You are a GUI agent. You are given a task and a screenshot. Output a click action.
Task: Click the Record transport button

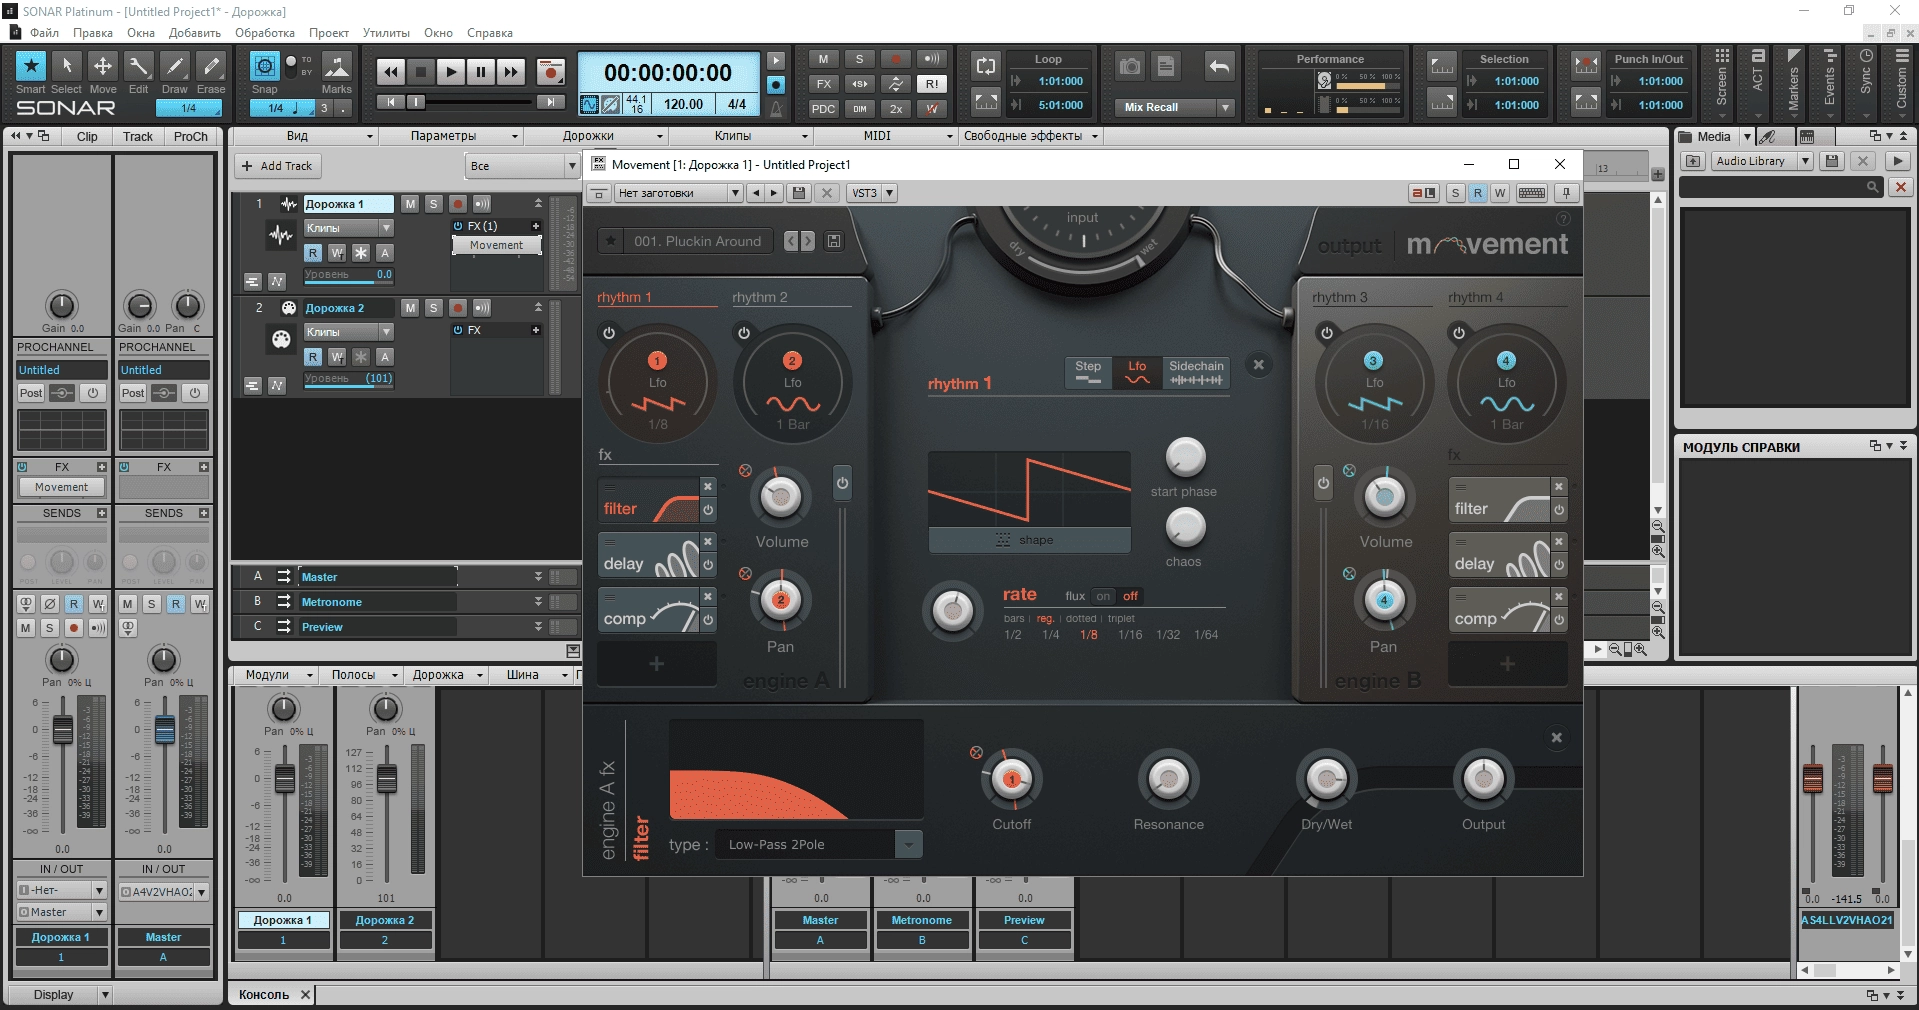[x=550, y=72]
